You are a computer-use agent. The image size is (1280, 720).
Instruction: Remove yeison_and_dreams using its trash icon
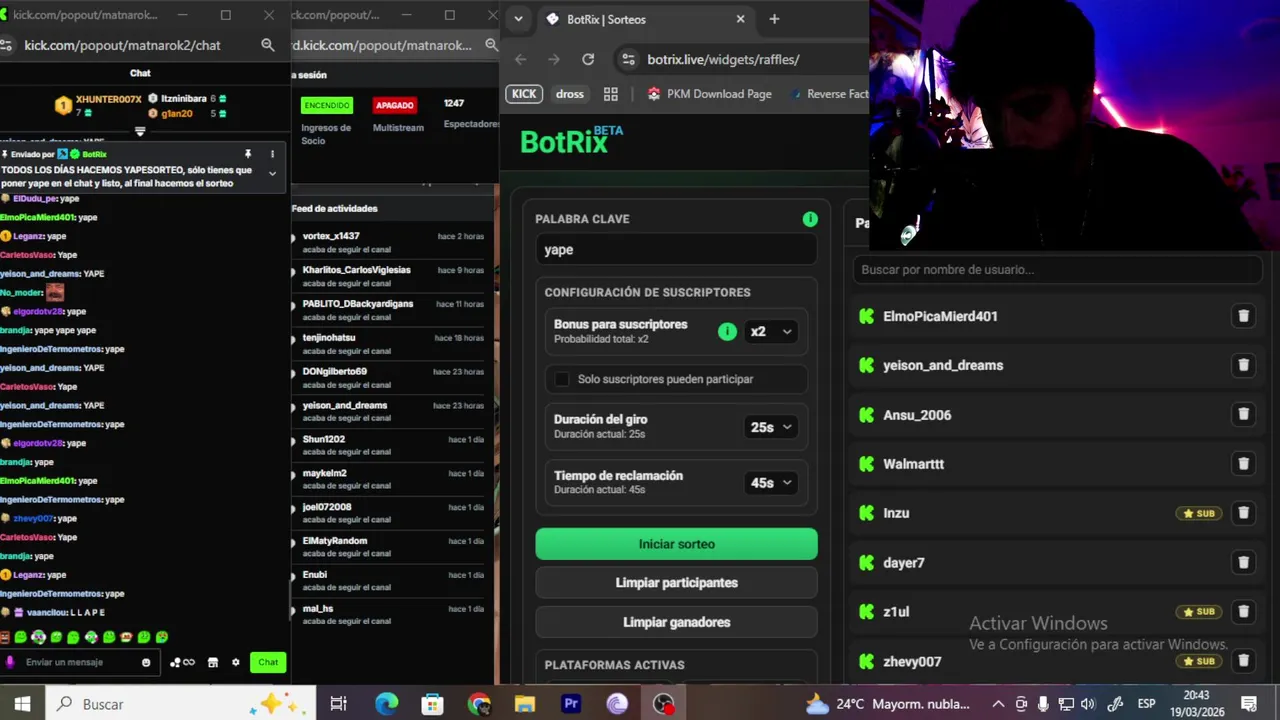1243,365
